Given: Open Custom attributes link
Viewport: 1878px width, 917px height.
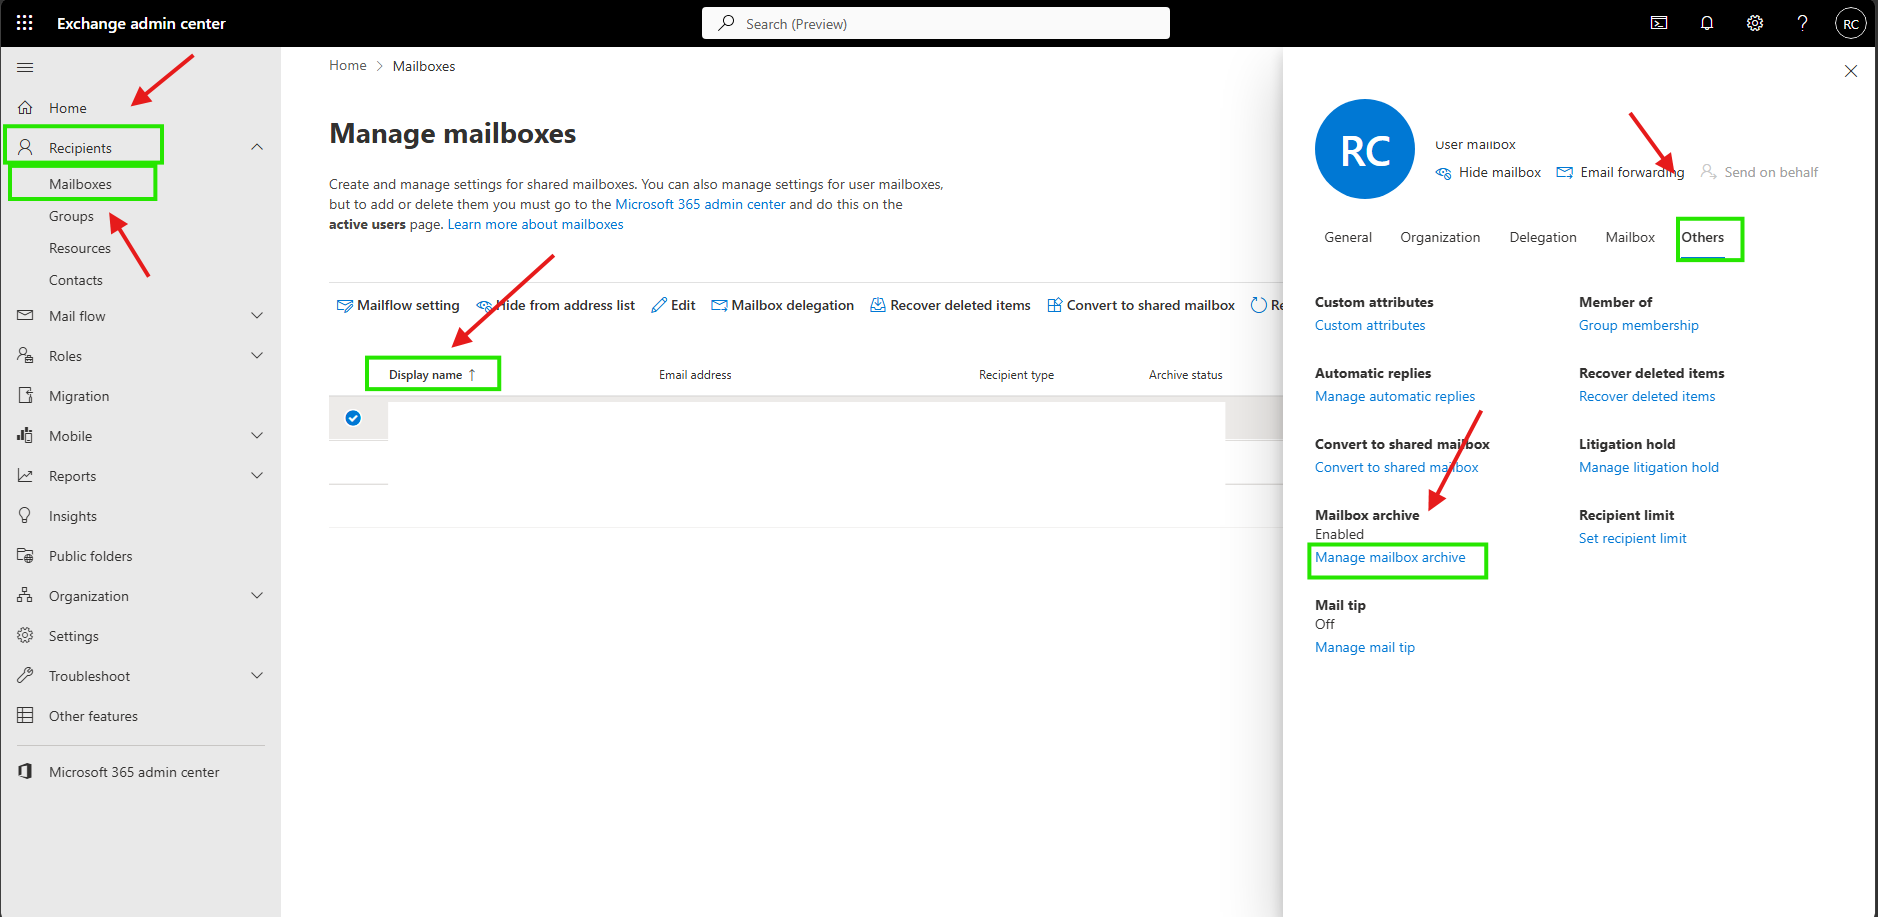Looking at the screenshot, I should (1370, 325).
